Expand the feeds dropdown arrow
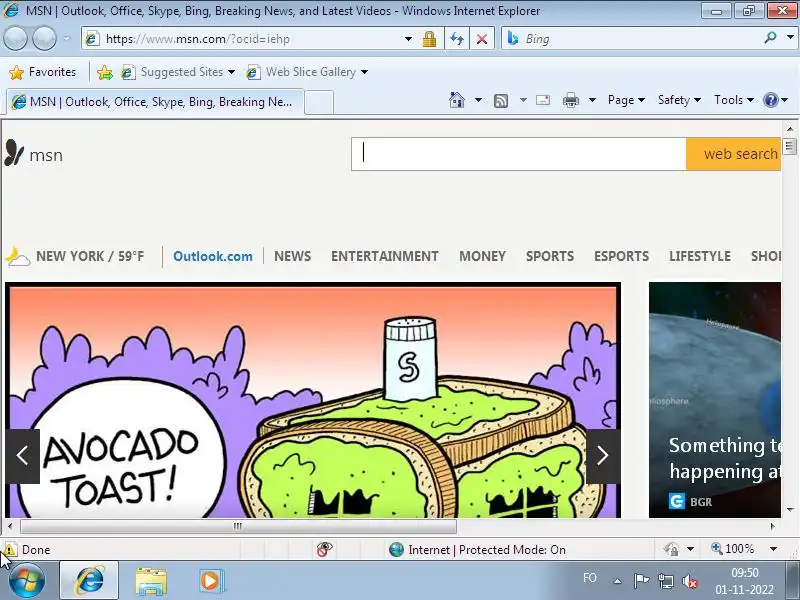This screenshot has width=800, height=600. pyautogui.click(x=523, y=100)
